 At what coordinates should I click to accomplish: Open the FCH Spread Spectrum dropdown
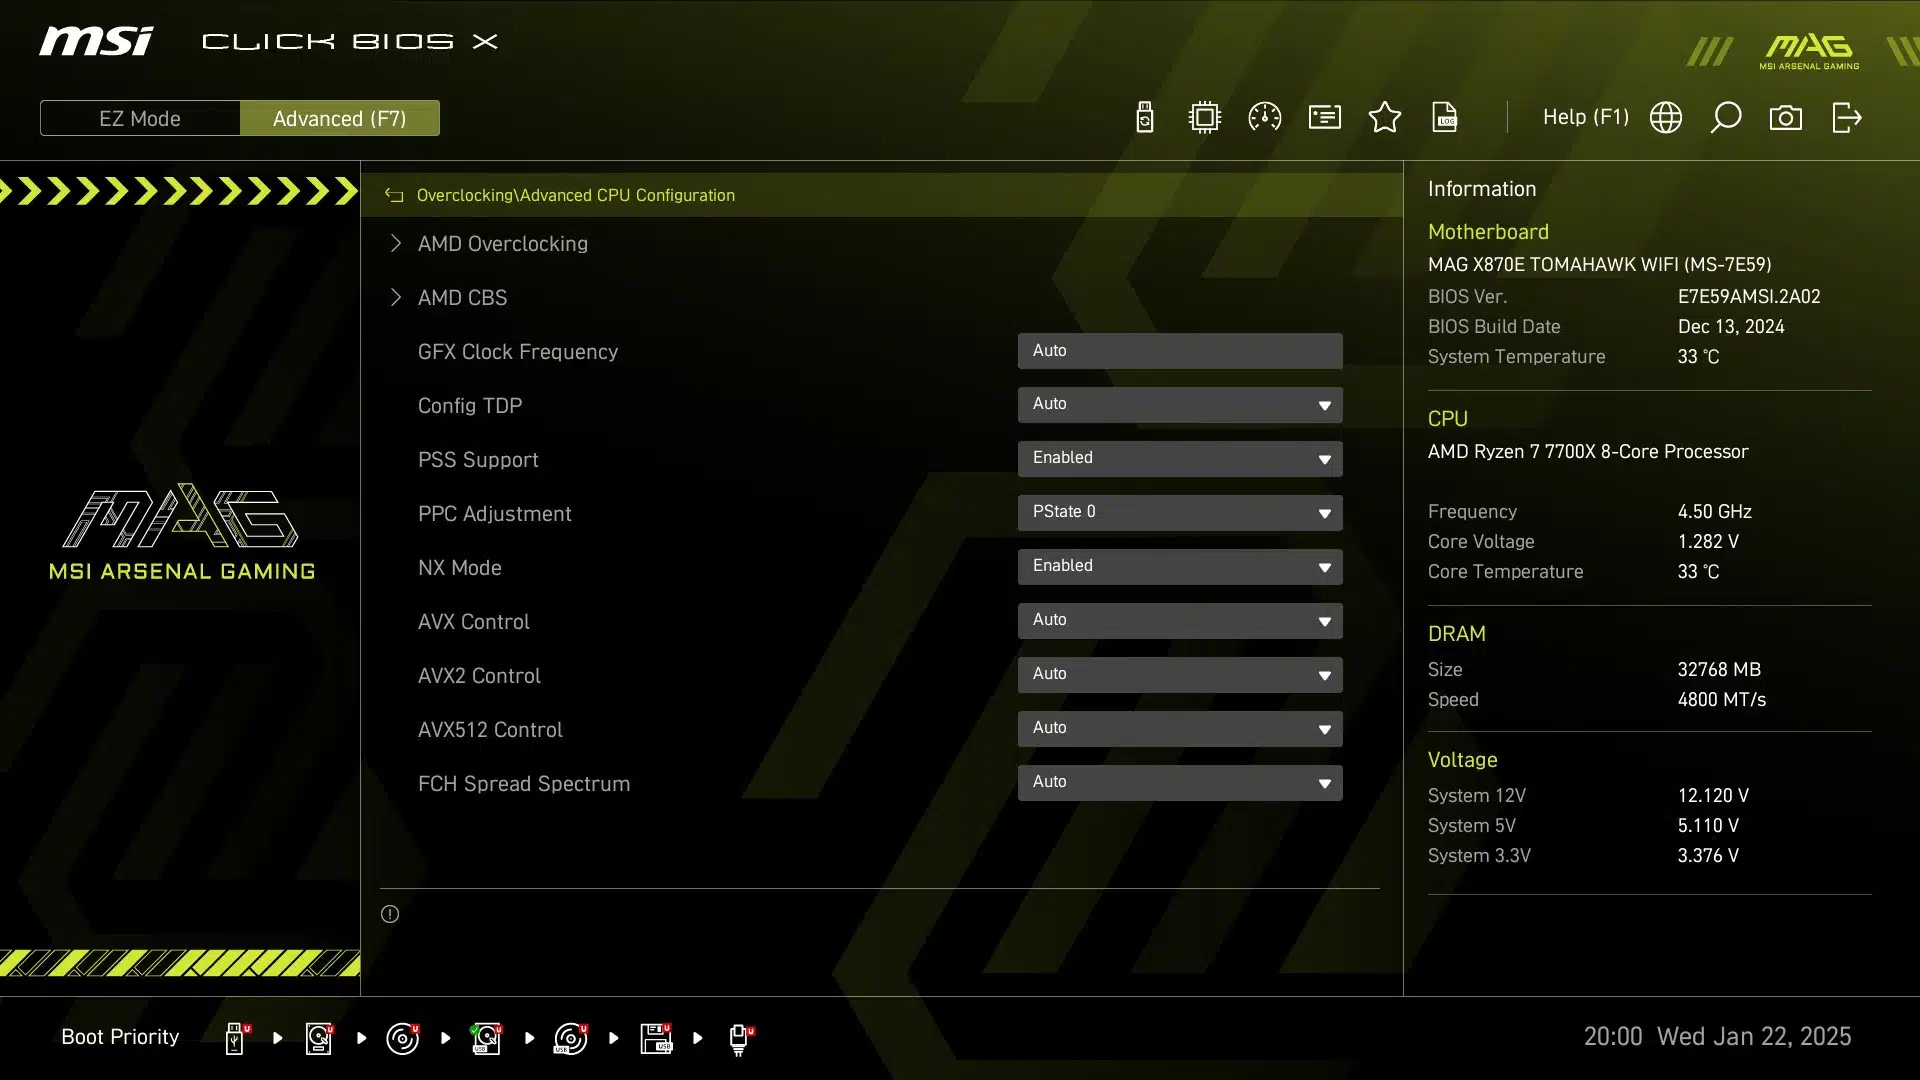pyautogui.click(x=1180, y=783)
